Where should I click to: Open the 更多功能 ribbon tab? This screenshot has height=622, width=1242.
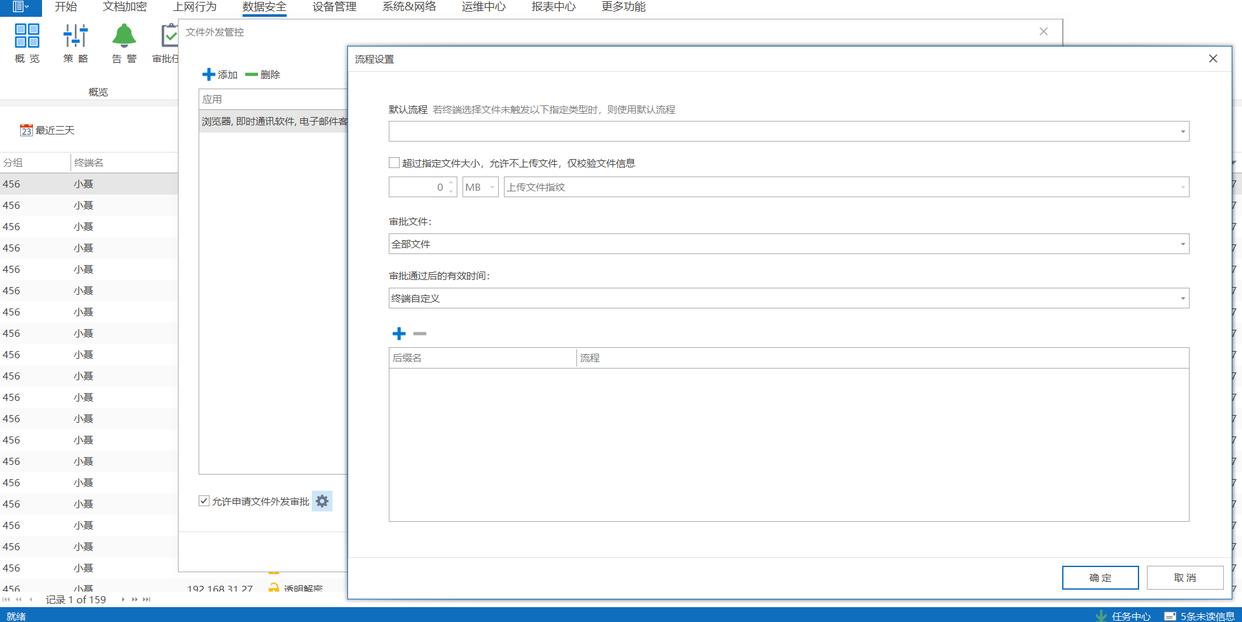[623, 7]
